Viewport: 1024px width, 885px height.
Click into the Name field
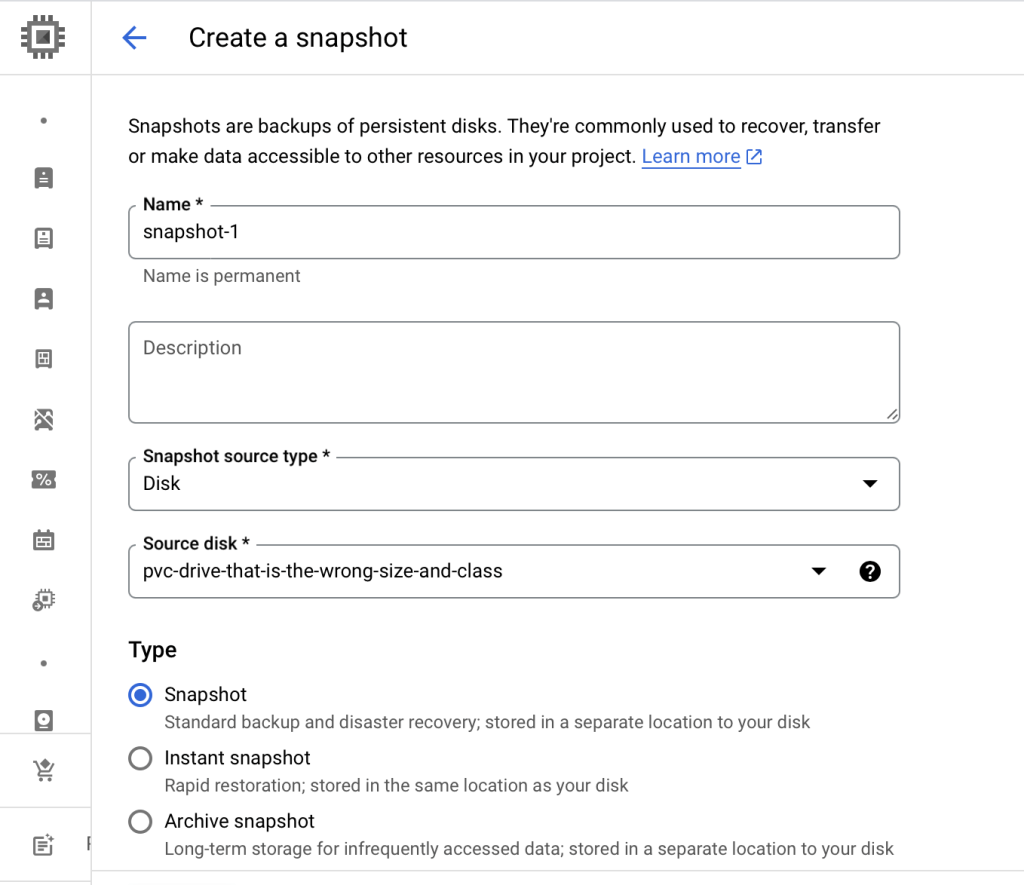click(x=514, y=233)
